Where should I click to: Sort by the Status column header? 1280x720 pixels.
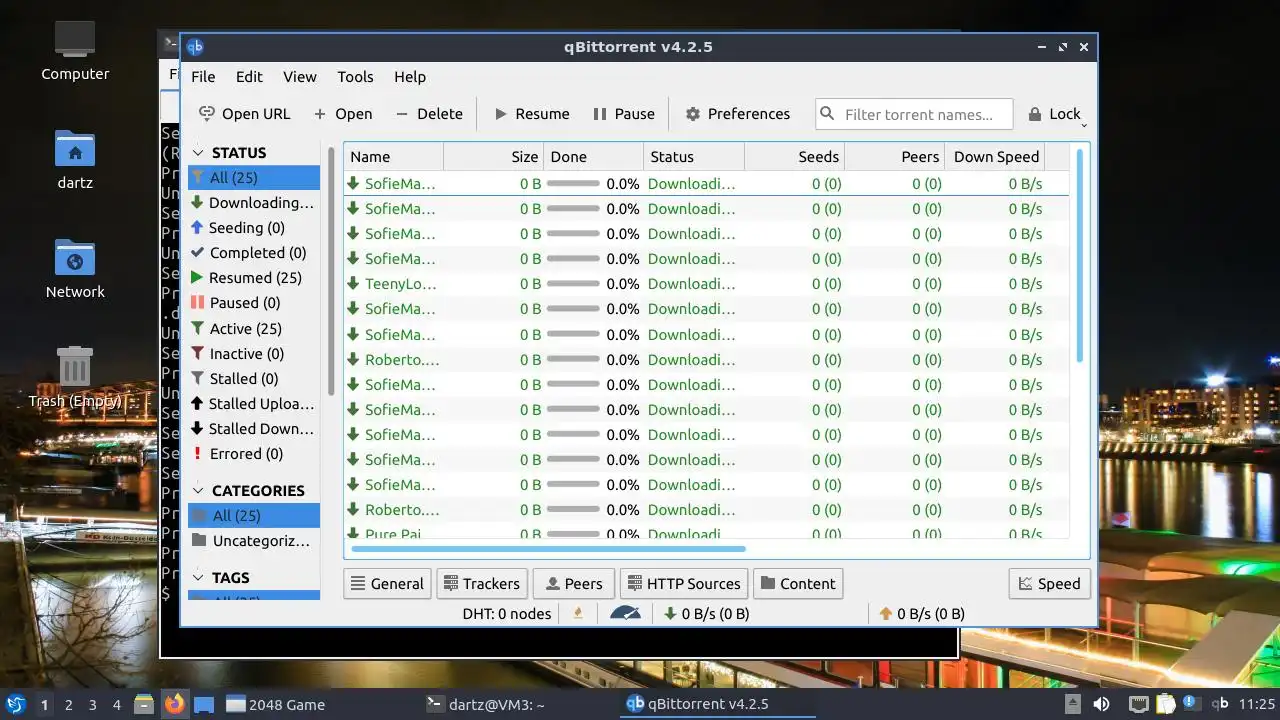[x=694, y=157]
